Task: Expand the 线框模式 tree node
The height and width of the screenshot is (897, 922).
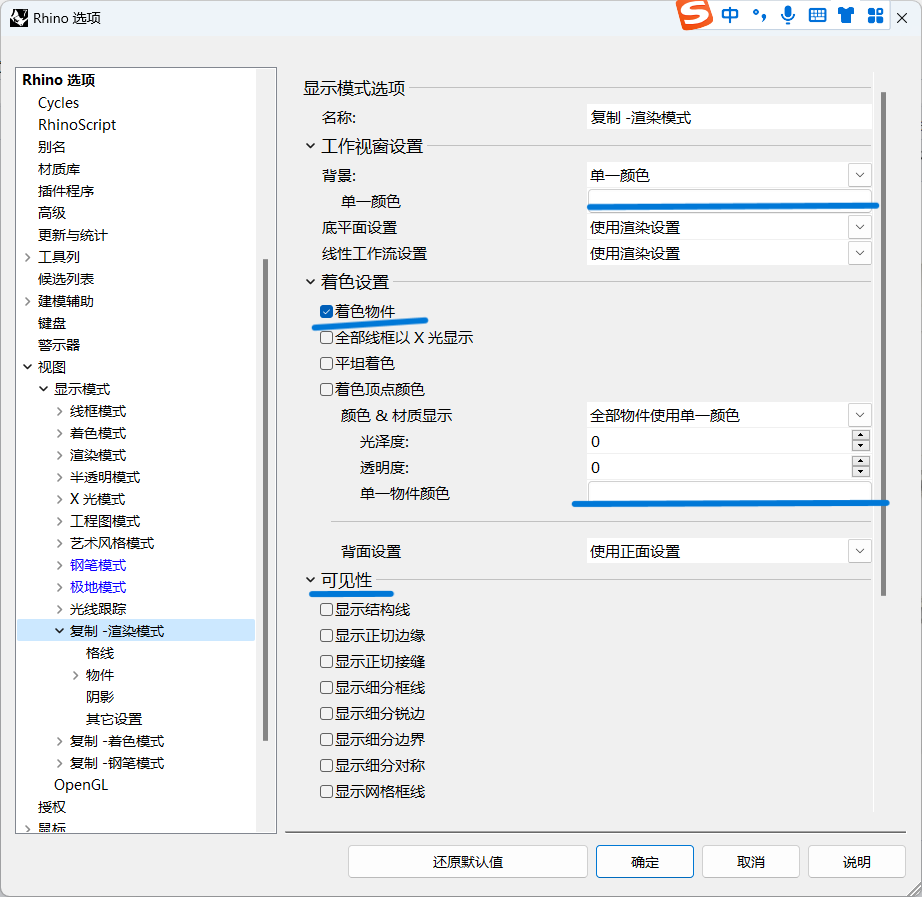Action: [59, 411]
